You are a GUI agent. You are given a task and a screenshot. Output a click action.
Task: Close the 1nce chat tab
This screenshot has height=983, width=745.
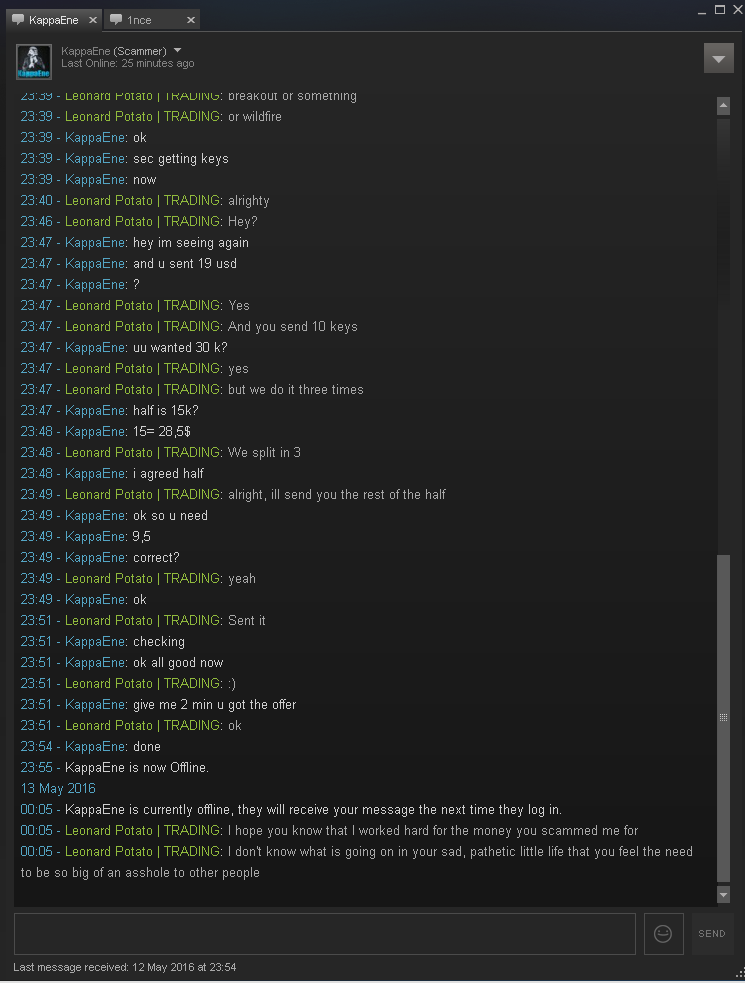pos(191,20)
